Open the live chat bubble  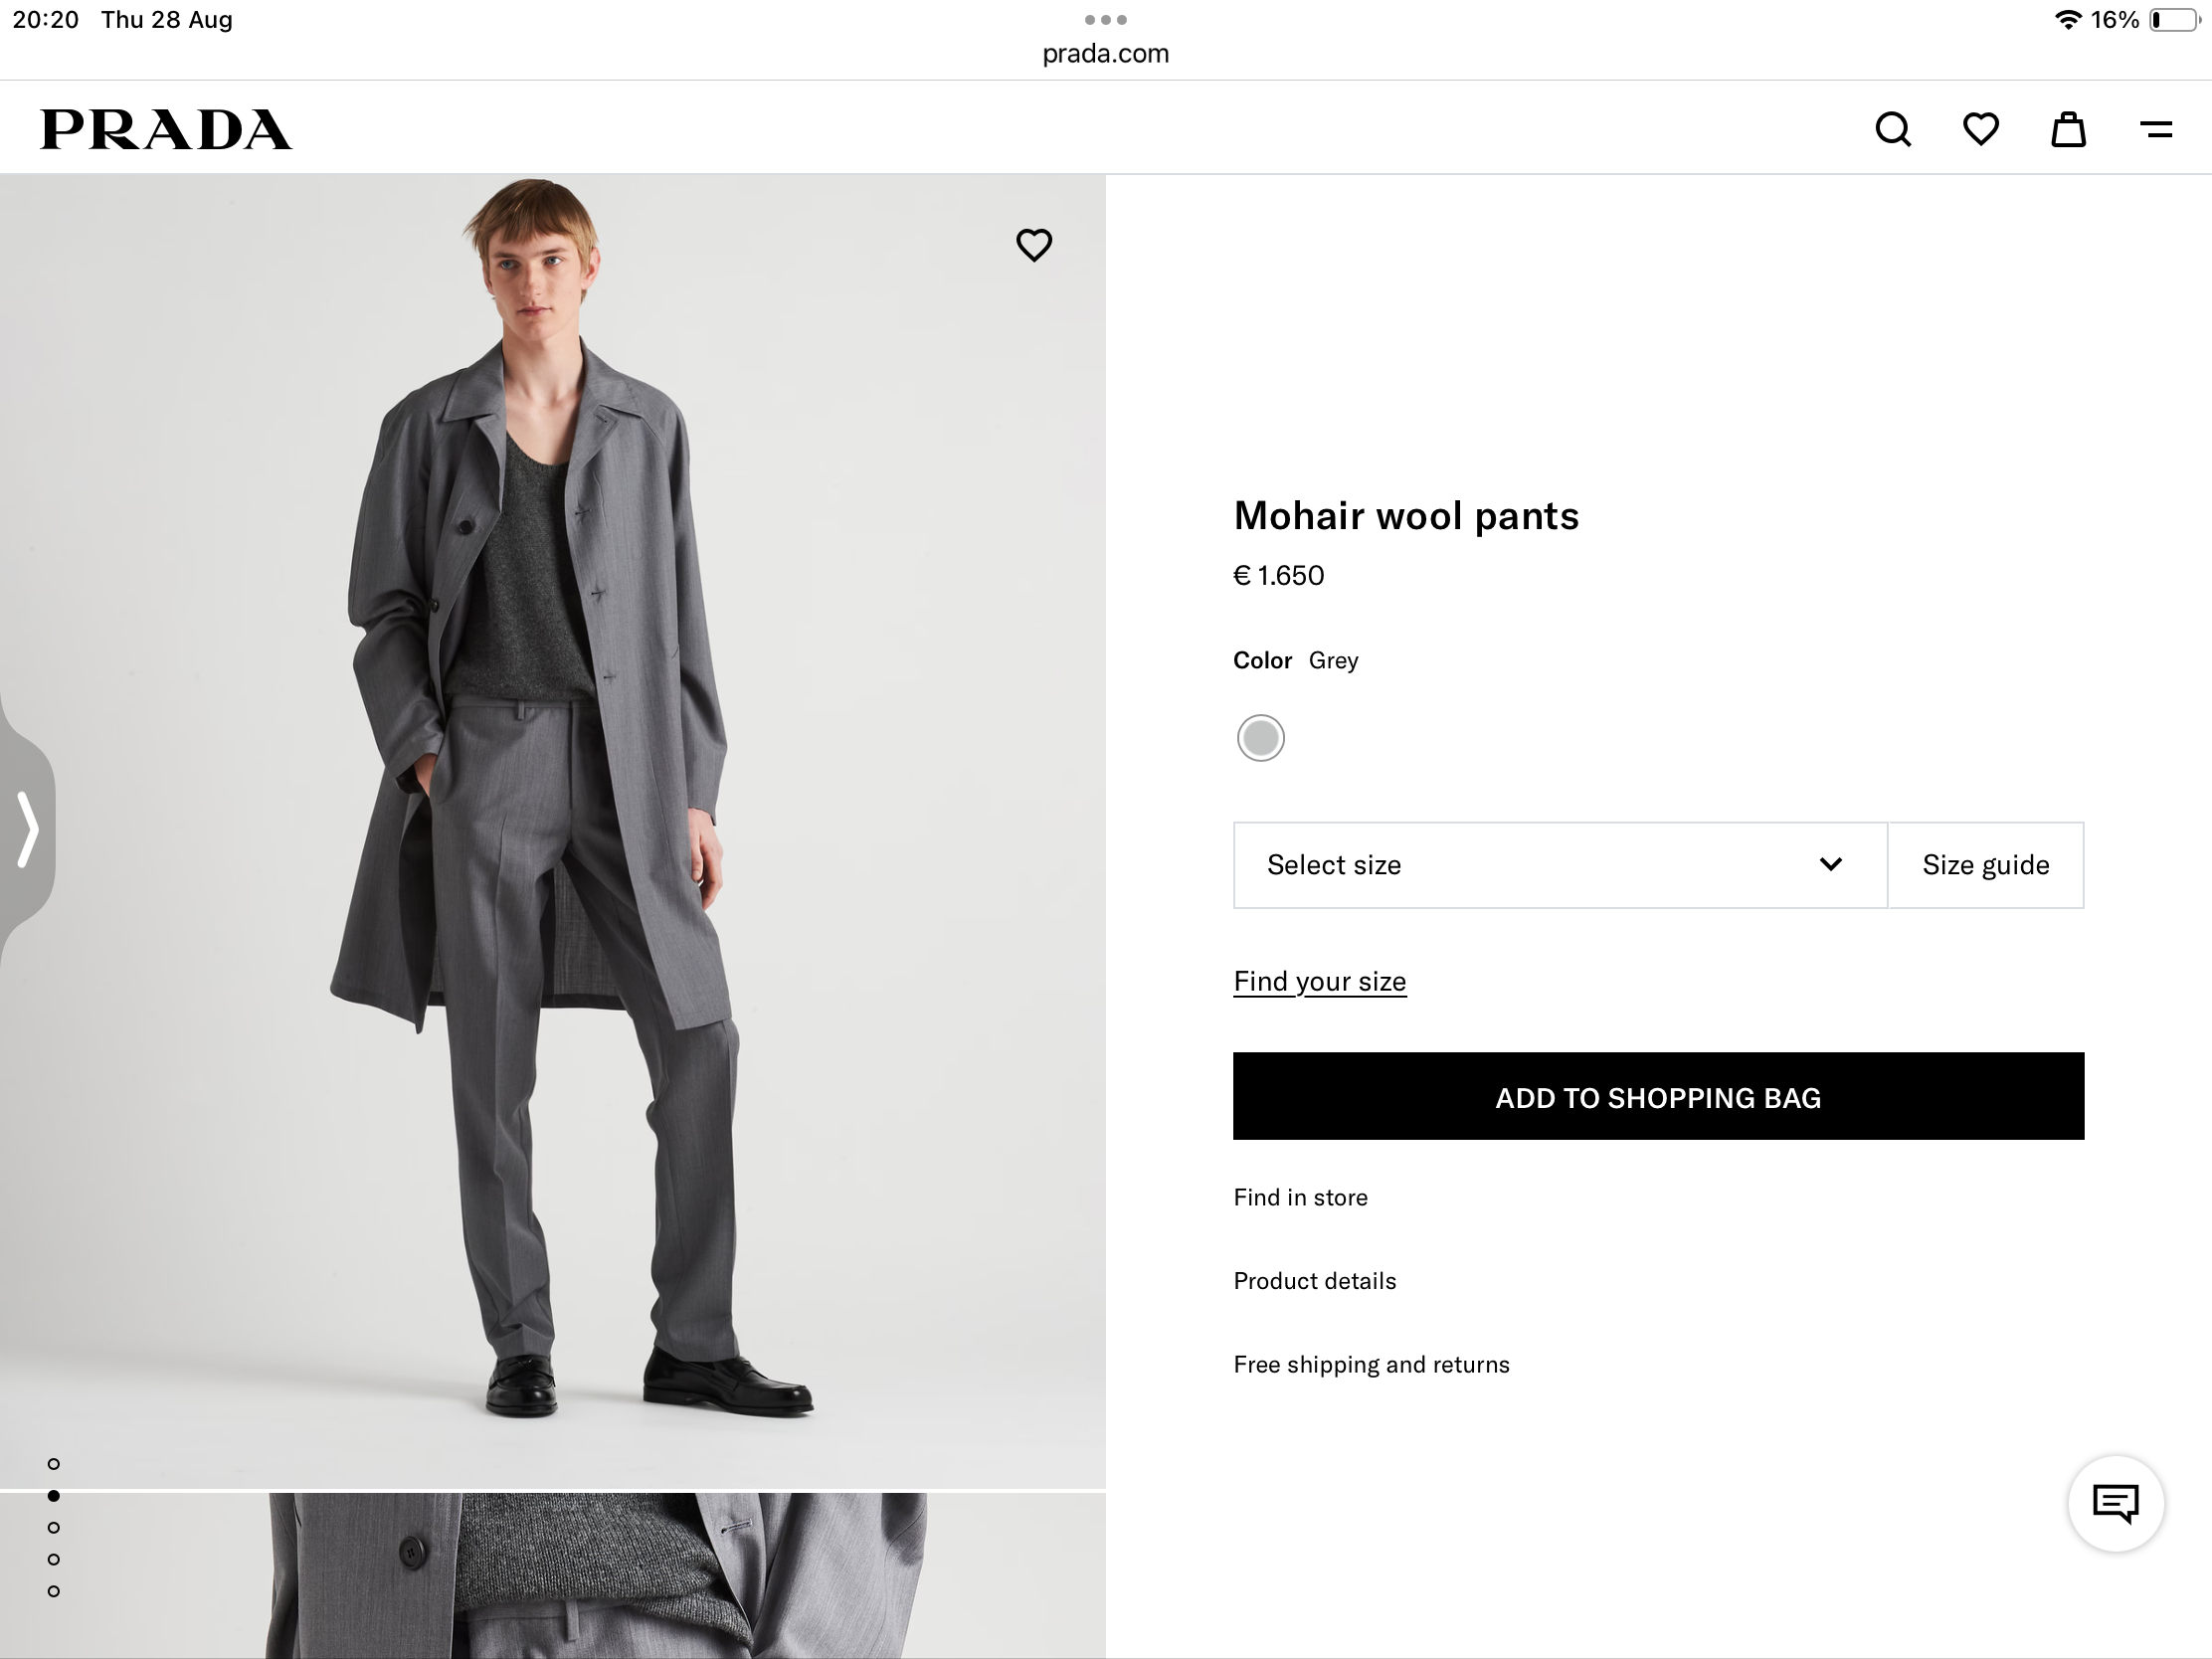[2115, 1503]
